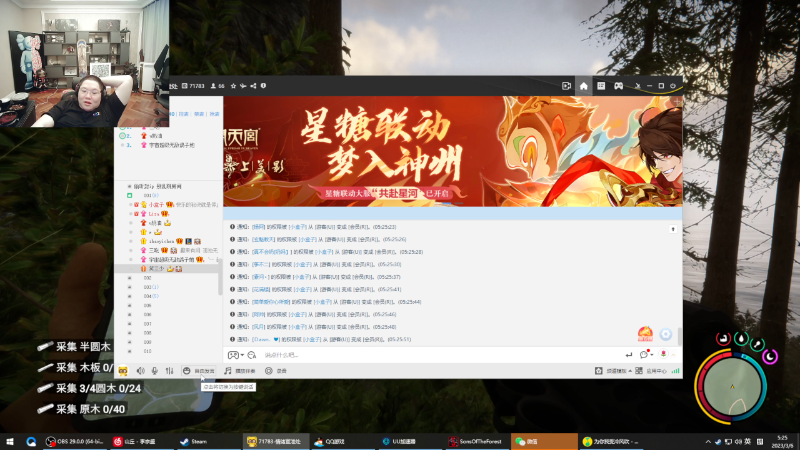
Task: Mute the speaker volume icon
Action: [140, 371]
